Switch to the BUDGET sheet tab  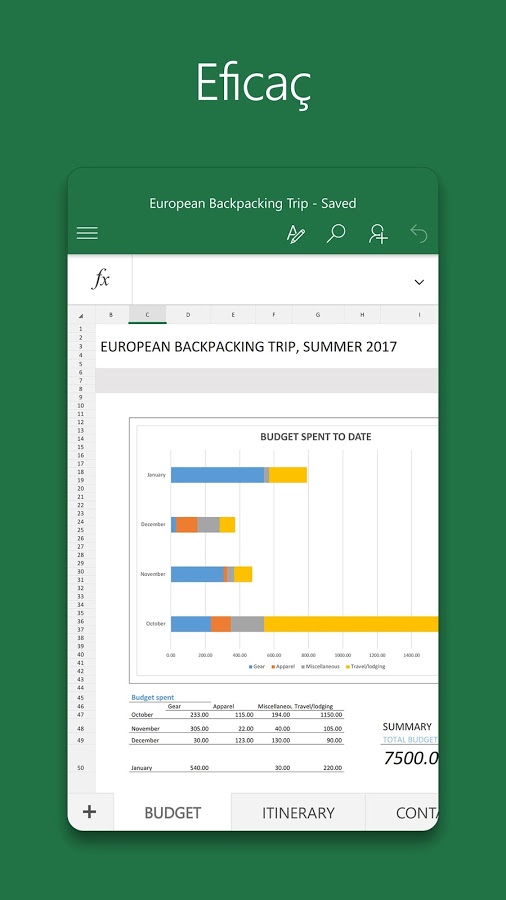(173, 813)
